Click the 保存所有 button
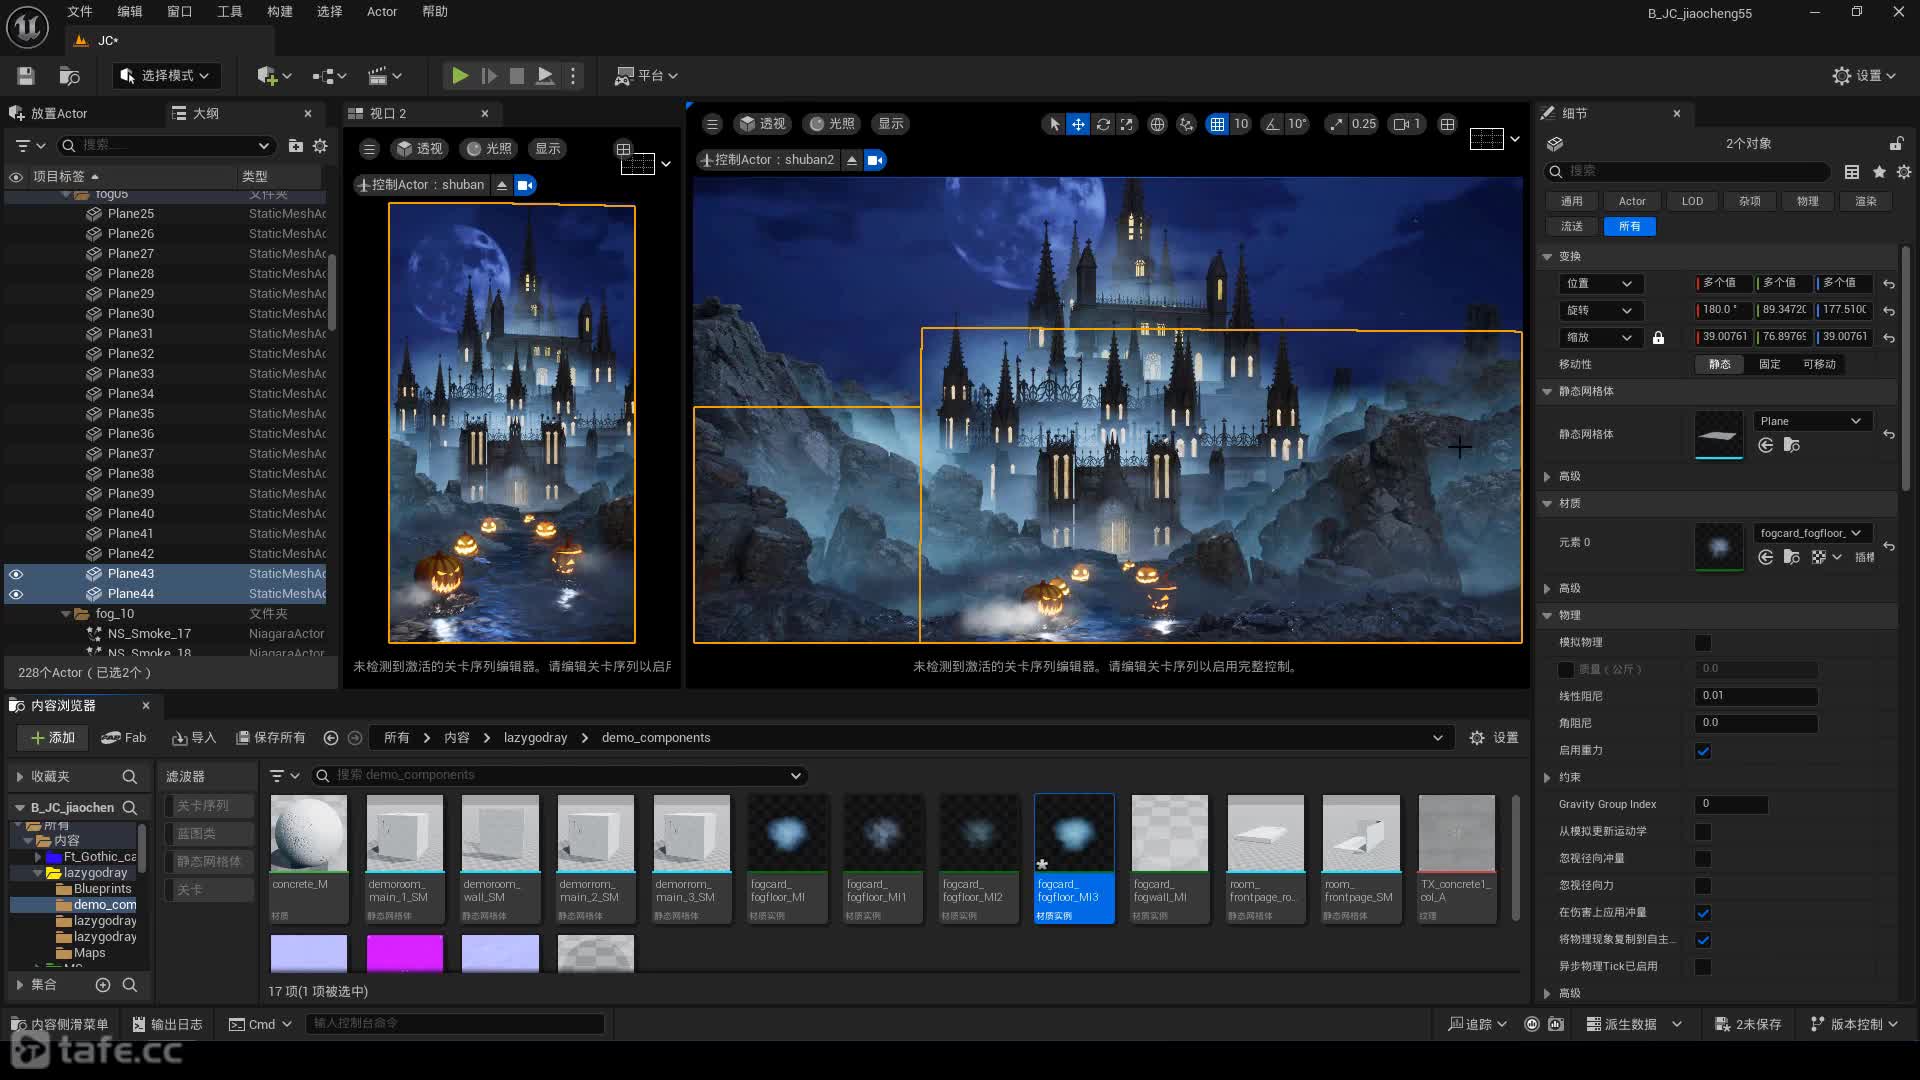1920x1080 pixels. pyautogui.click(x=270, y=738)
